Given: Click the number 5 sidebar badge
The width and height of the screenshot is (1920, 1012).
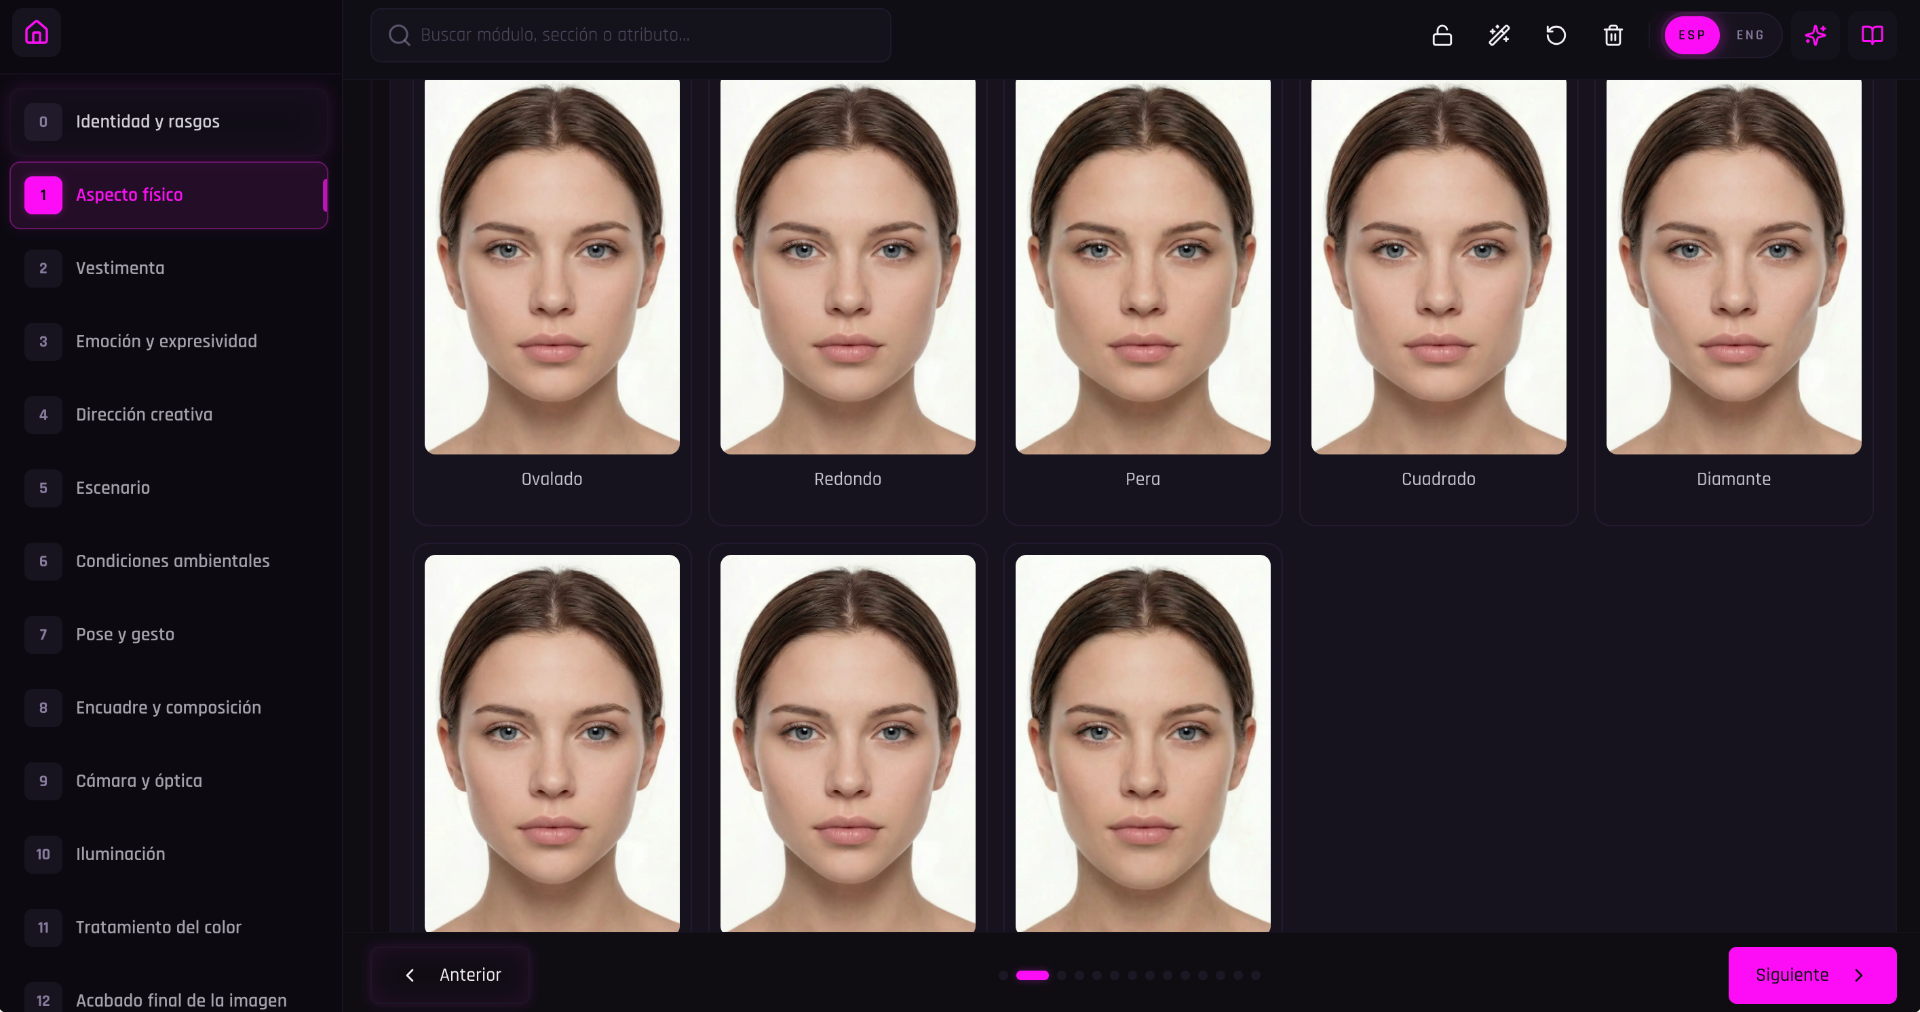Looking at the screenshot, I should tap(43, 488).
